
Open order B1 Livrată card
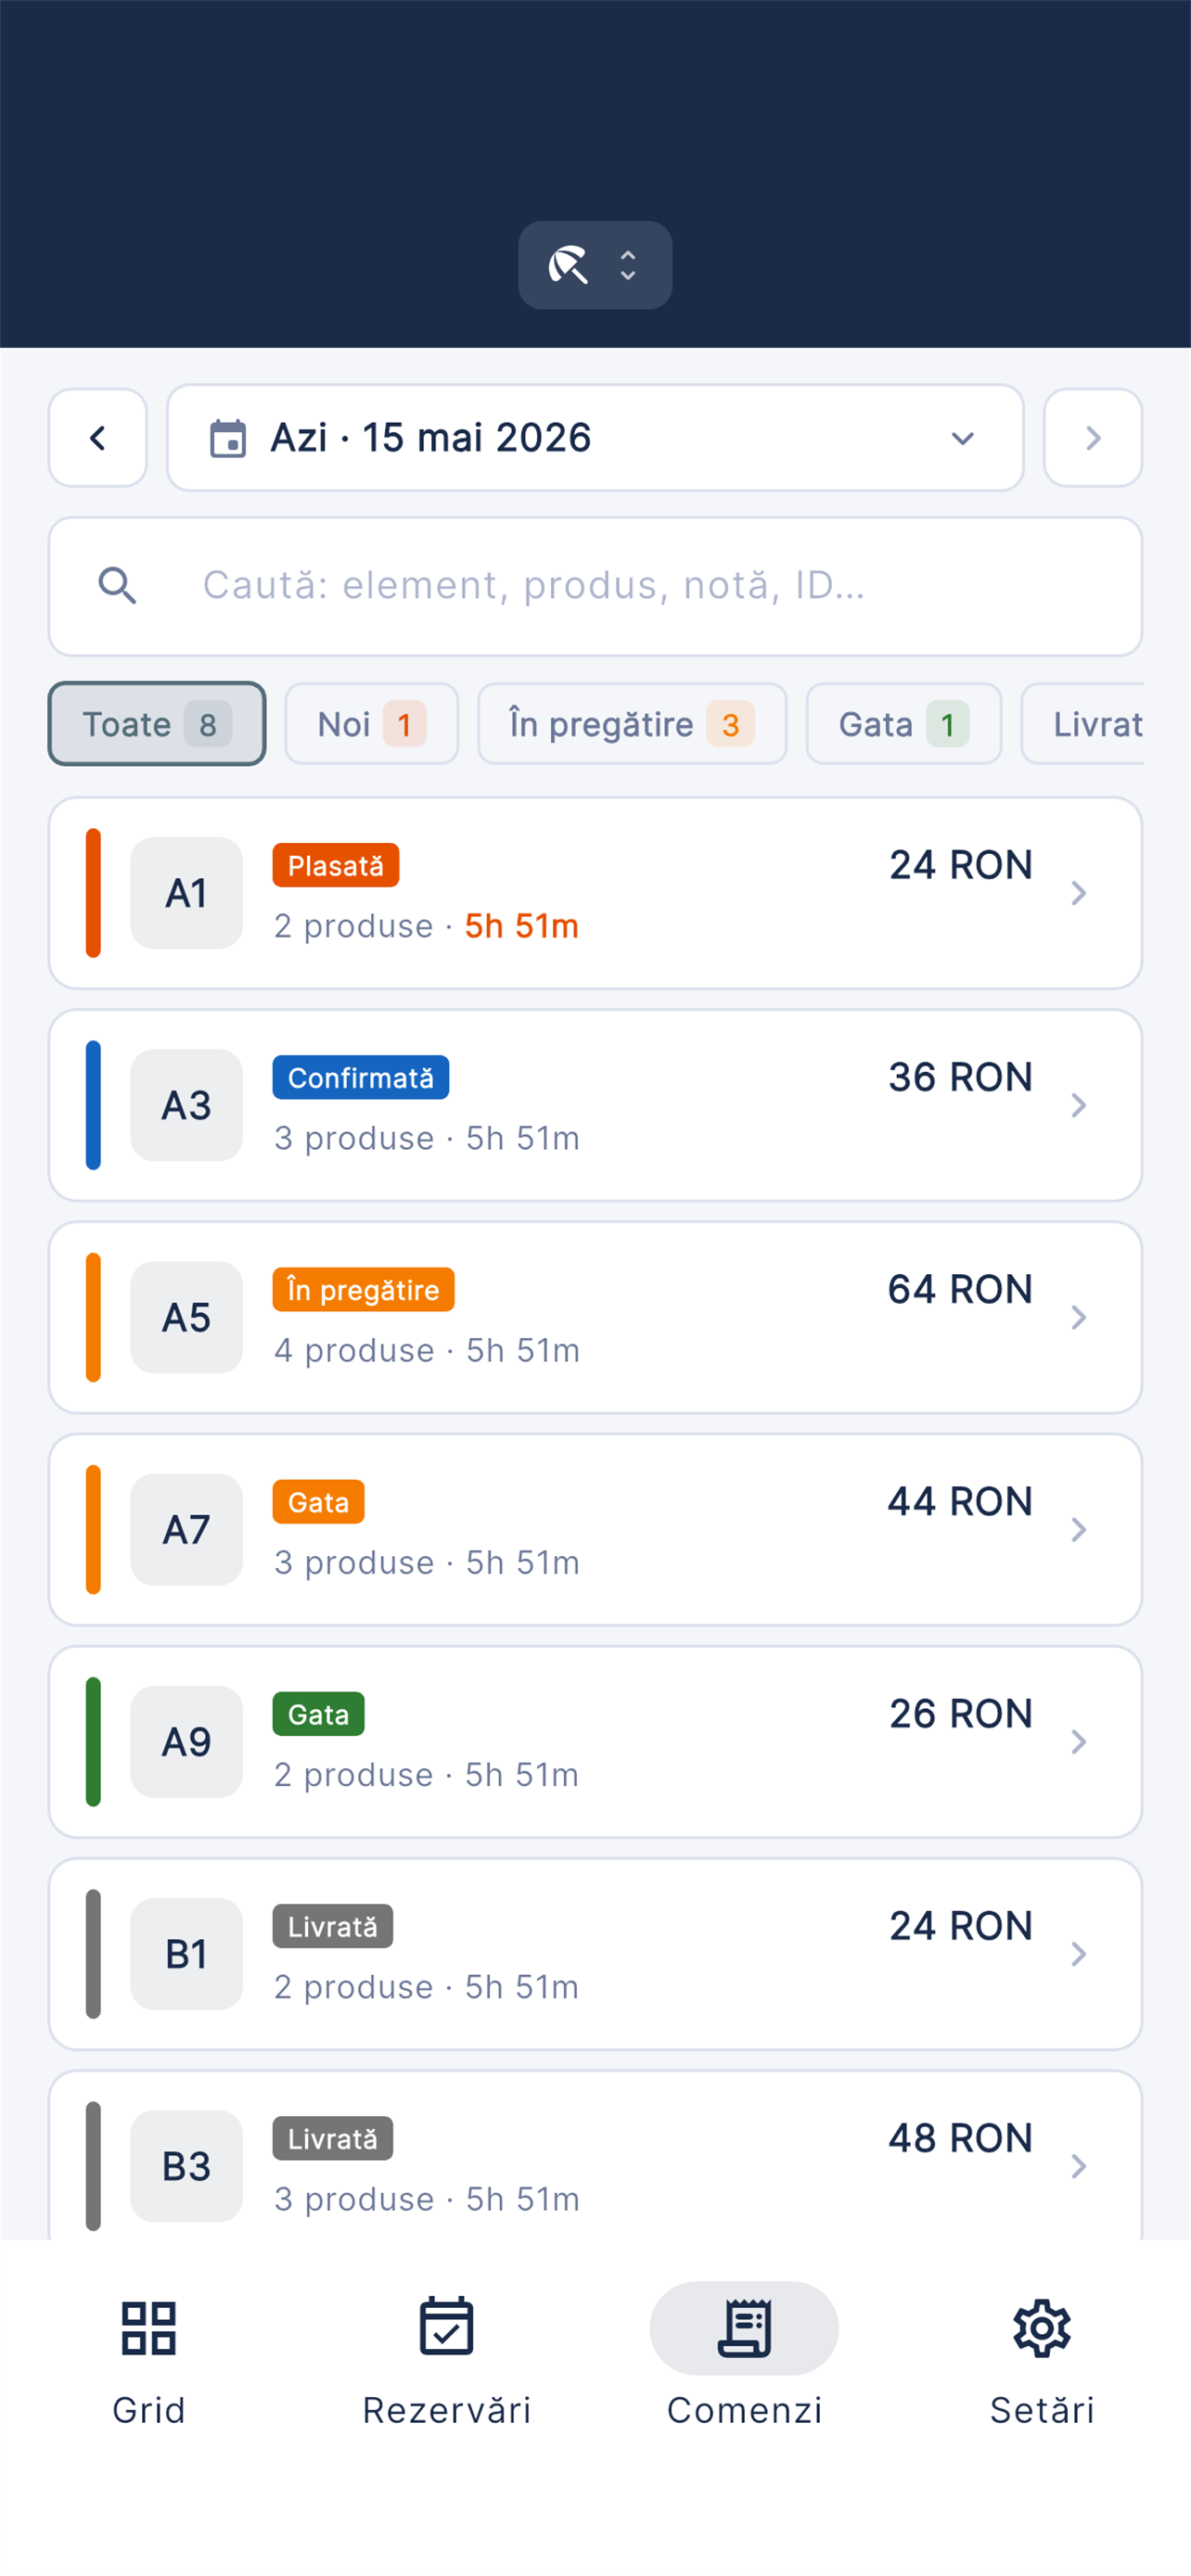pos(595,1954)
